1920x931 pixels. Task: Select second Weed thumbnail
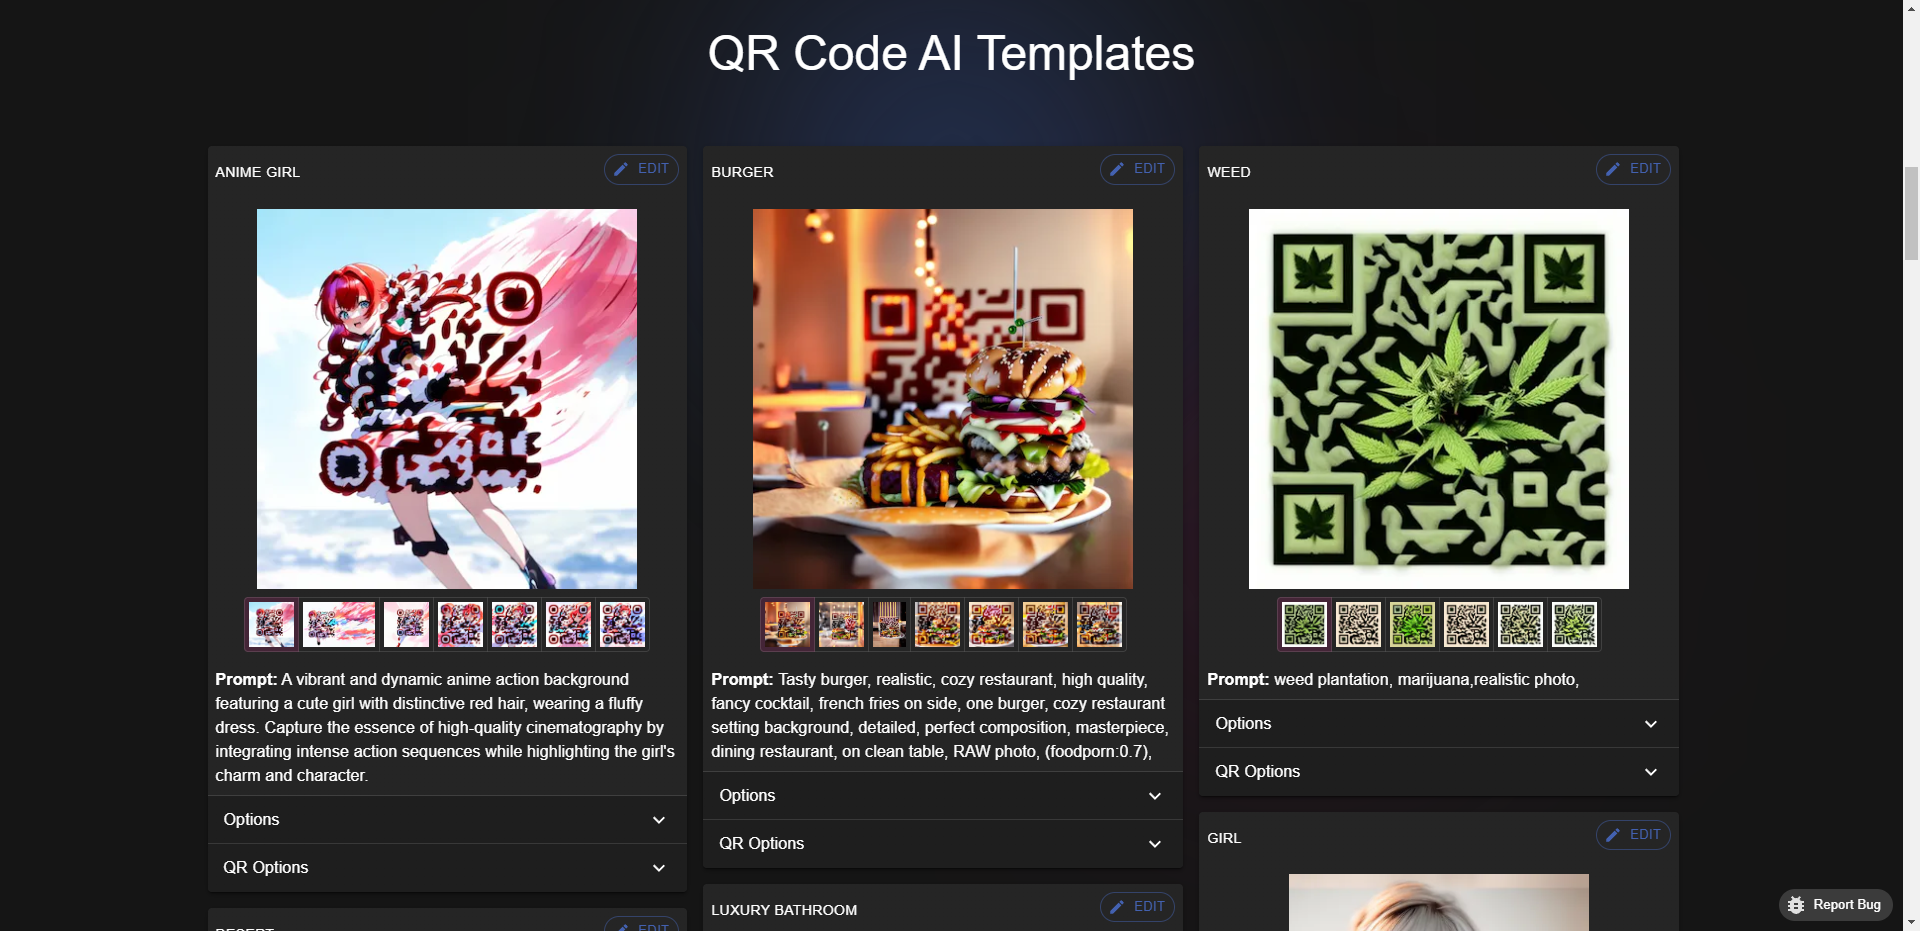point(1359,625)
